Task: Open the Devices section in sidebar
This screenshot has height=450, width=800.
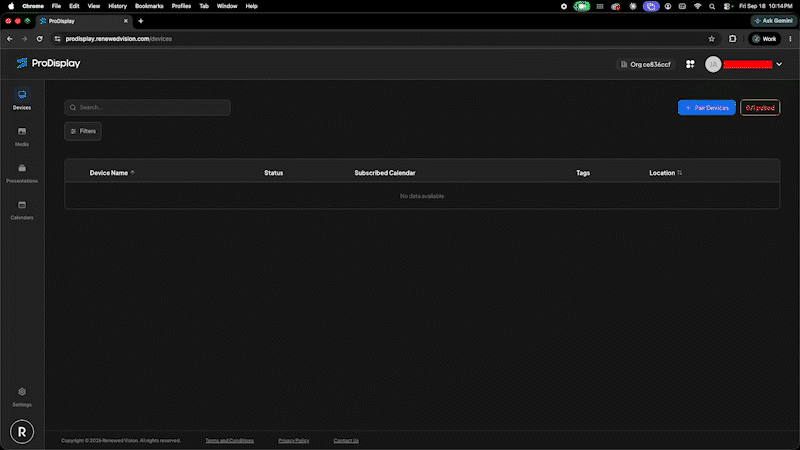Action: (22, 99)
